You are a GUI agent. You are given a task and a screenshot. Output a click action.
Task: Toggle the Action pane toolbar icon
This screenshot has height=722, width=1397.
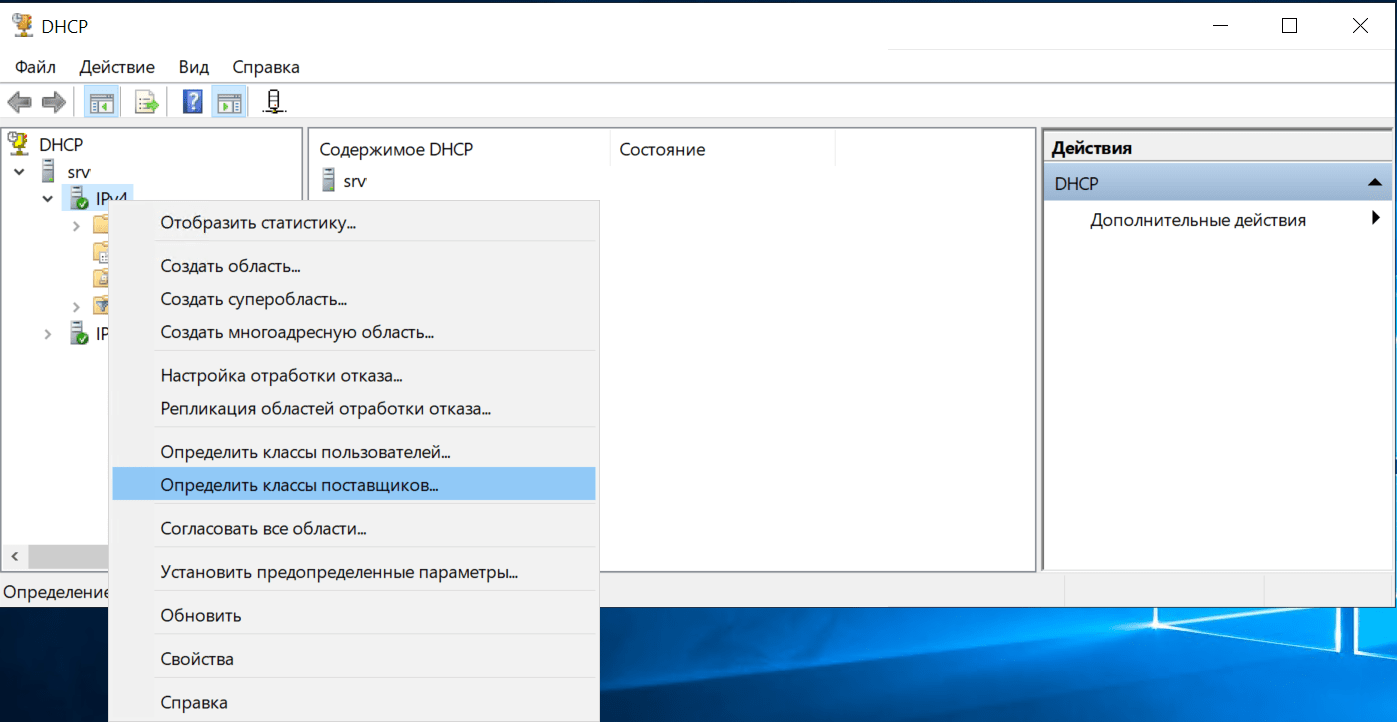230,102
